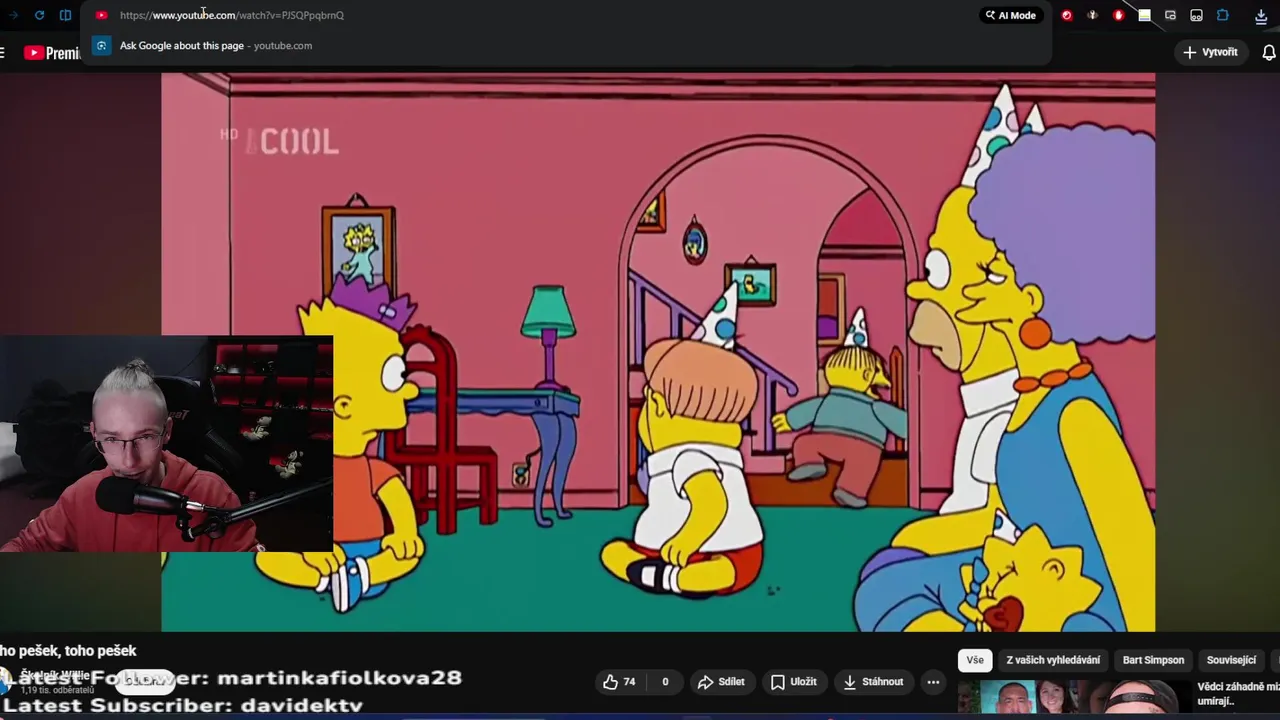Screen dimensions: 1280x720
Task: Open YouTube notifications bell
Action: point(1268,53)
